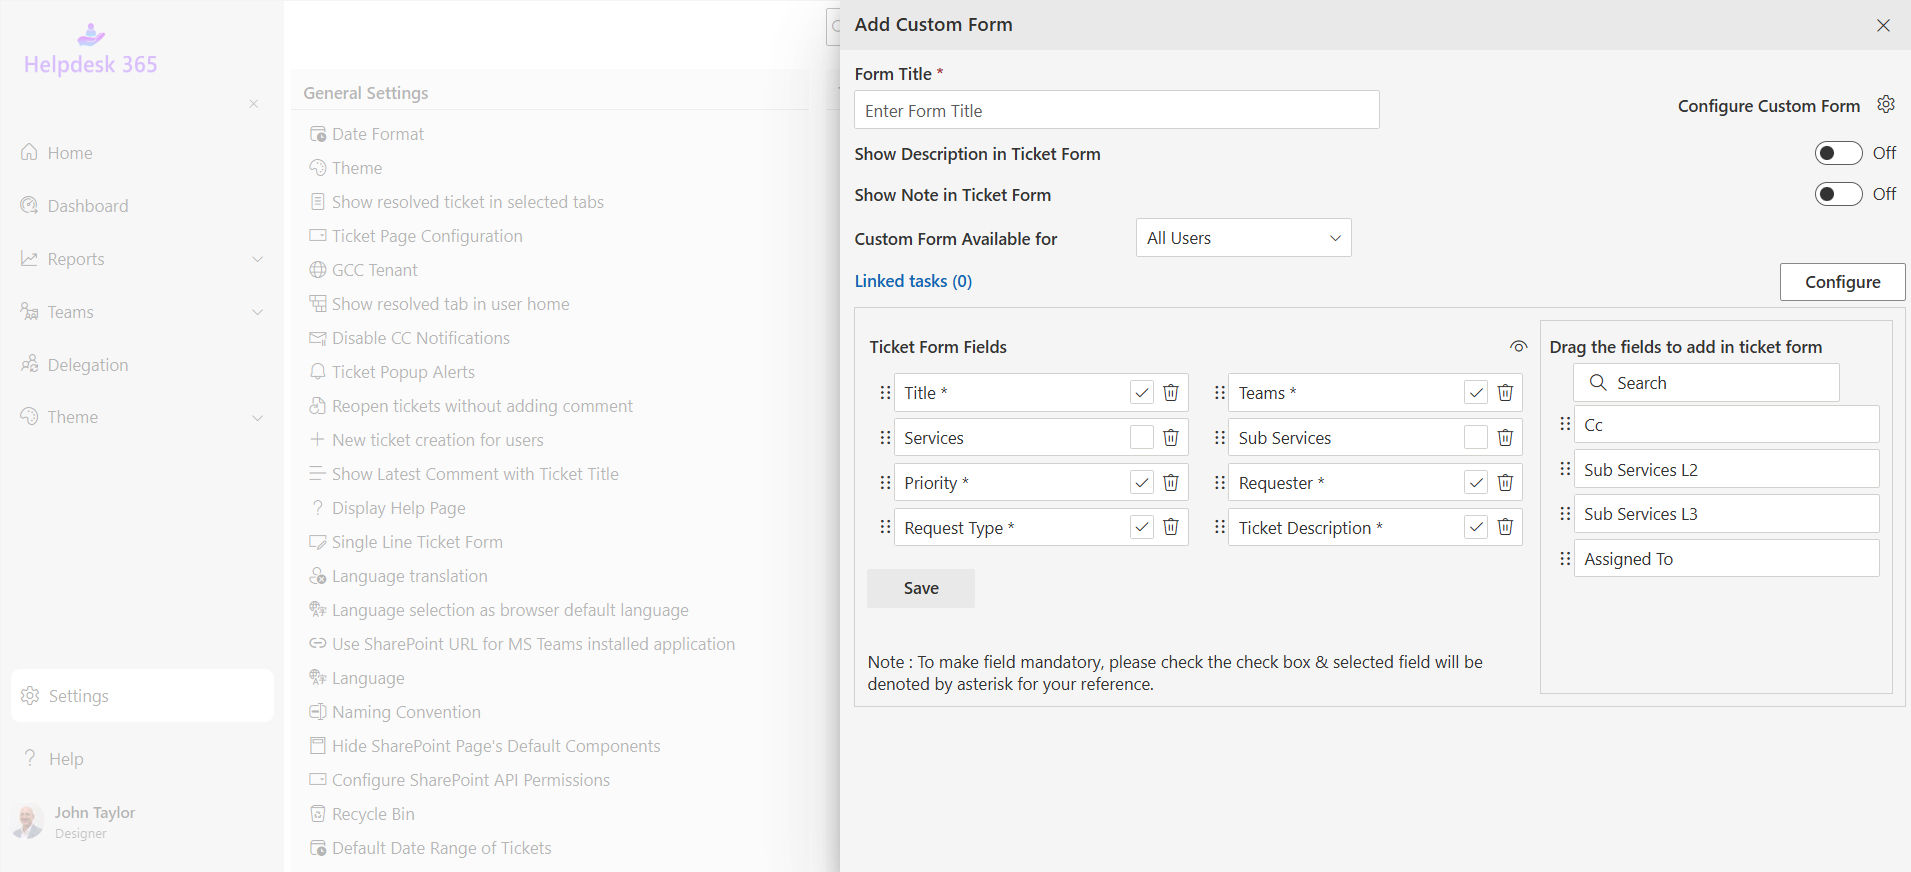
Task: Uncheck mandatory checkbox for Requester field
Action: pyautogui.click(x=1476, y=482)
